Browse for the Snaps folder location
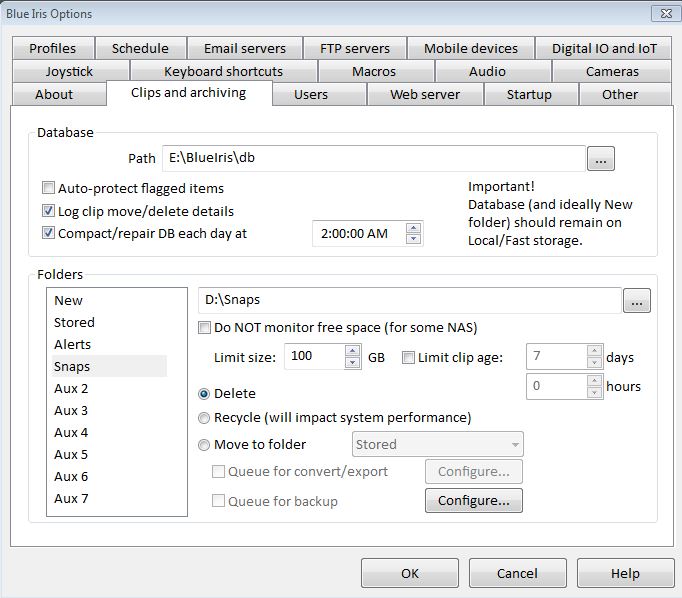682x598 pixels. point(637,300)
